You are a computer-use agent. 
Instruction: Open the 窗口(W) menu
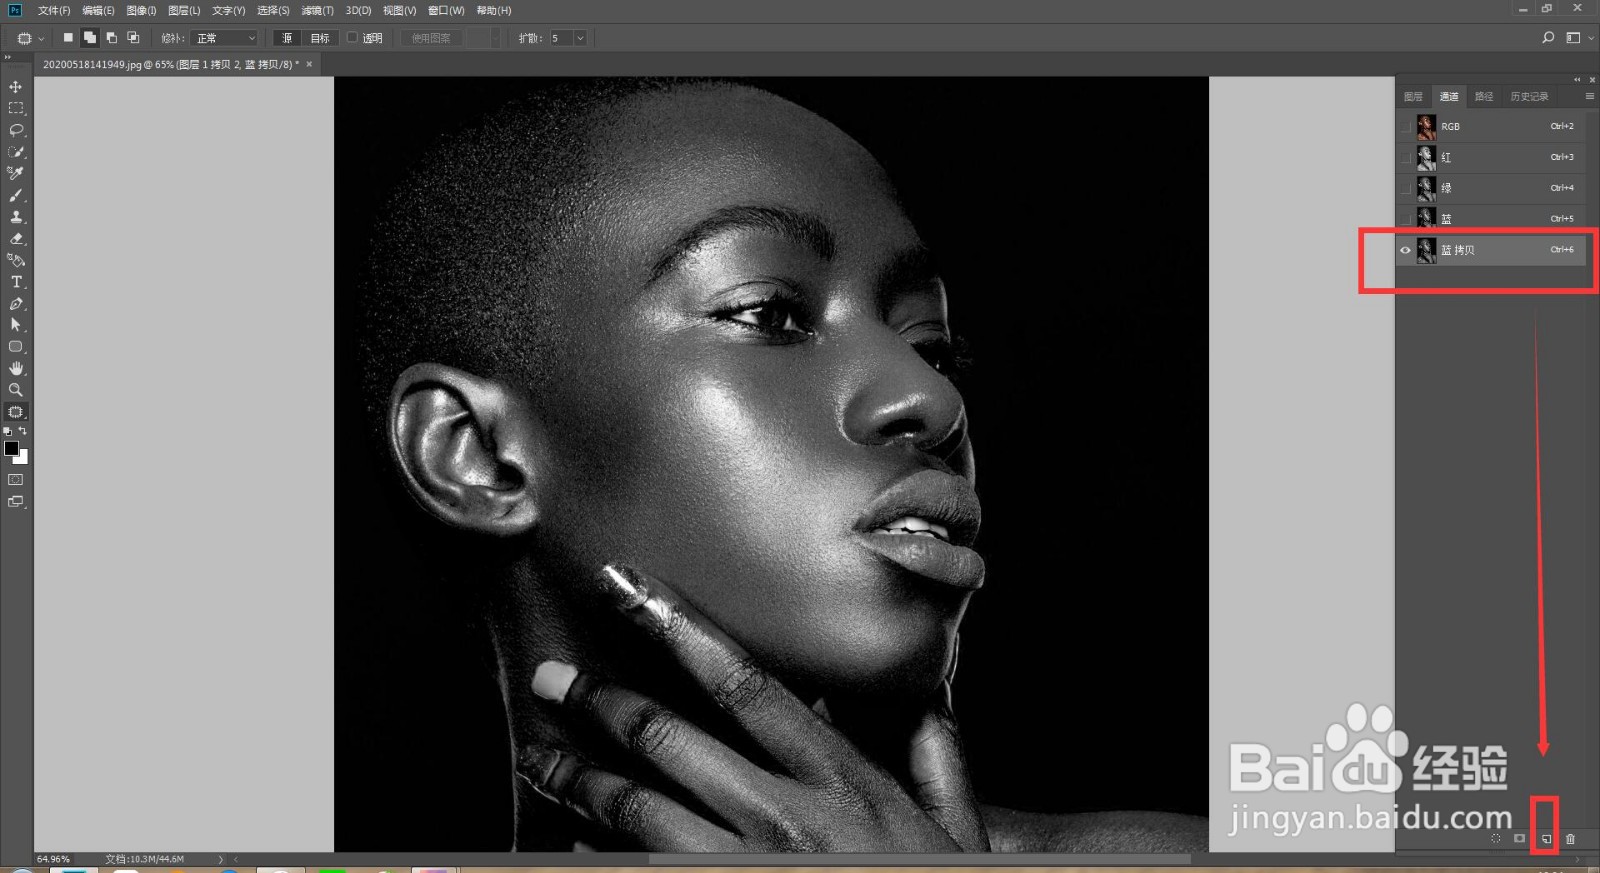pyautogui.click(x=446, y=10)
